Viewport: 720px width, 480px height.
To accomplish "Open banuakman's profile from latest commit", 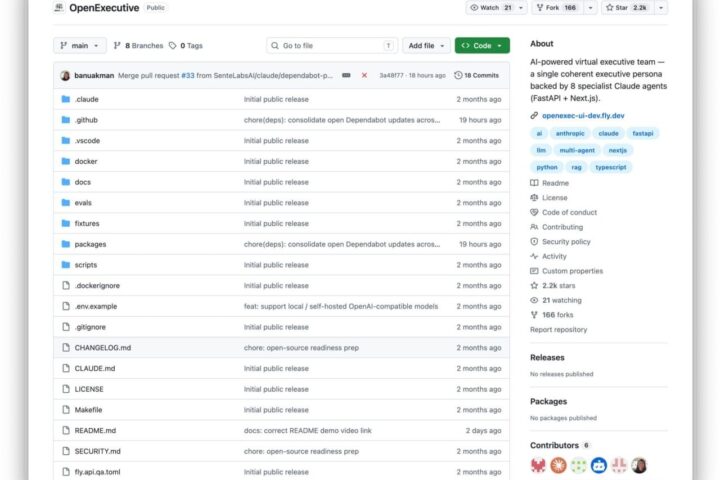I will [x=94, y=75].
